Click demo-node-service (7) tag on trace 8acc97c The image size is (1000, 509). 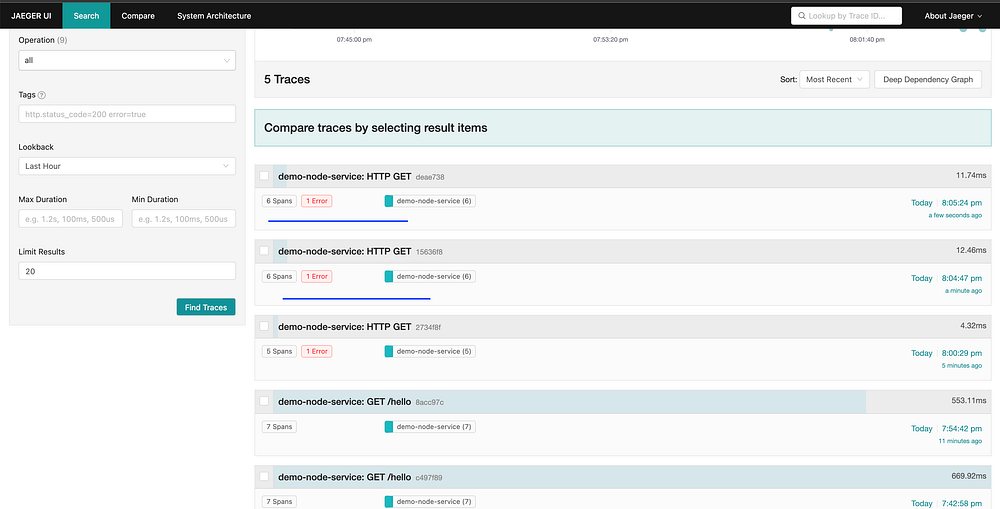click(430, 427)
